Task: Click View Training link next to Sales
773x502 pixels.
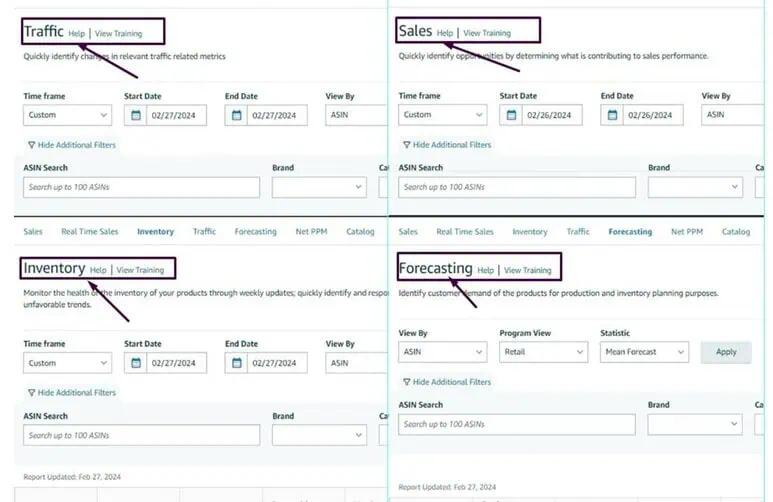Action: pyautogui.click(x=487, y=33)
